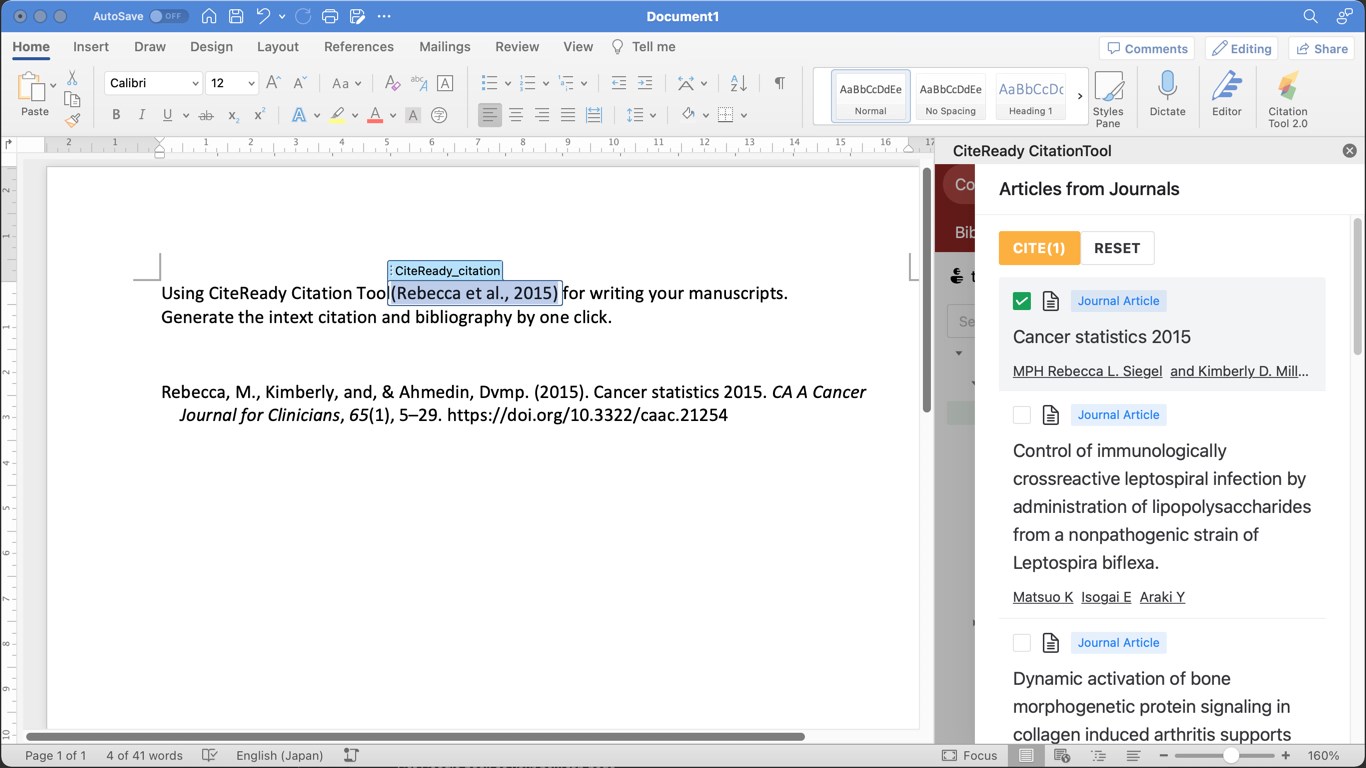Toggle the AutoSave switch
Viewport: 1366px width, 768px height.
click(x=168, y=17)
